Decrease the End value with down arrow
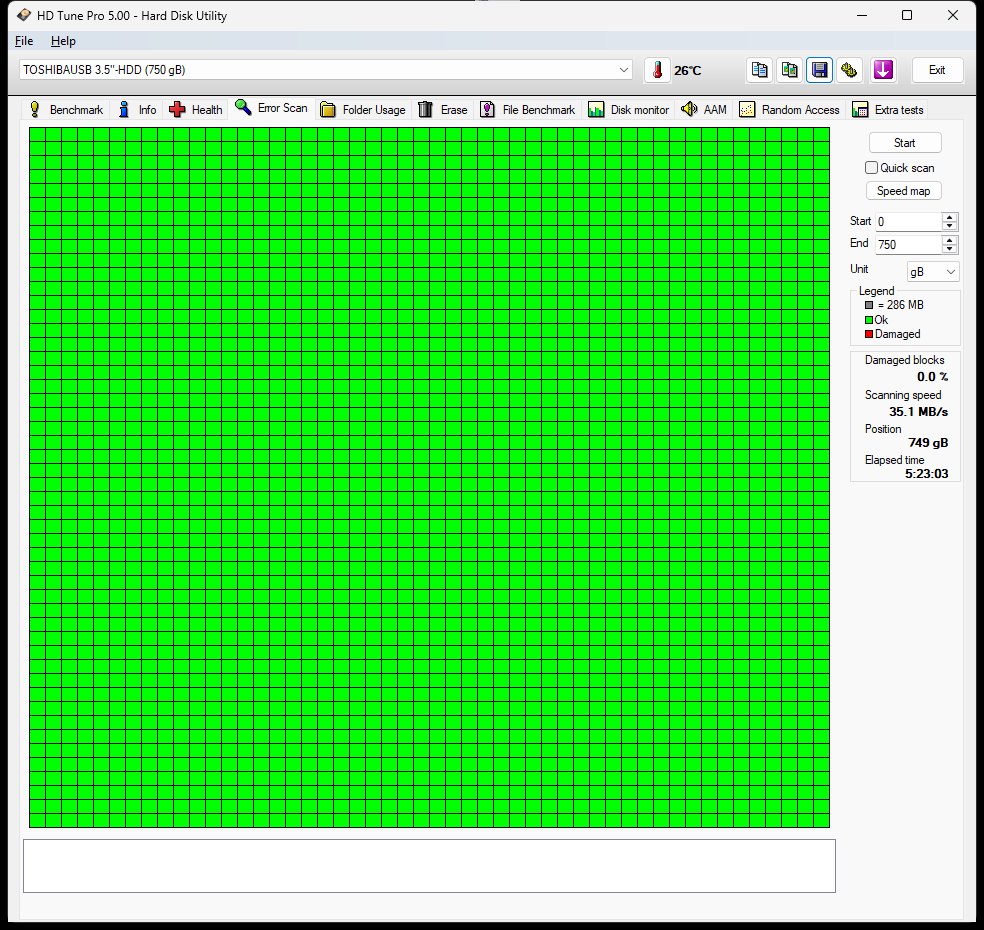The image size is (984, 930). click(950, 249)
